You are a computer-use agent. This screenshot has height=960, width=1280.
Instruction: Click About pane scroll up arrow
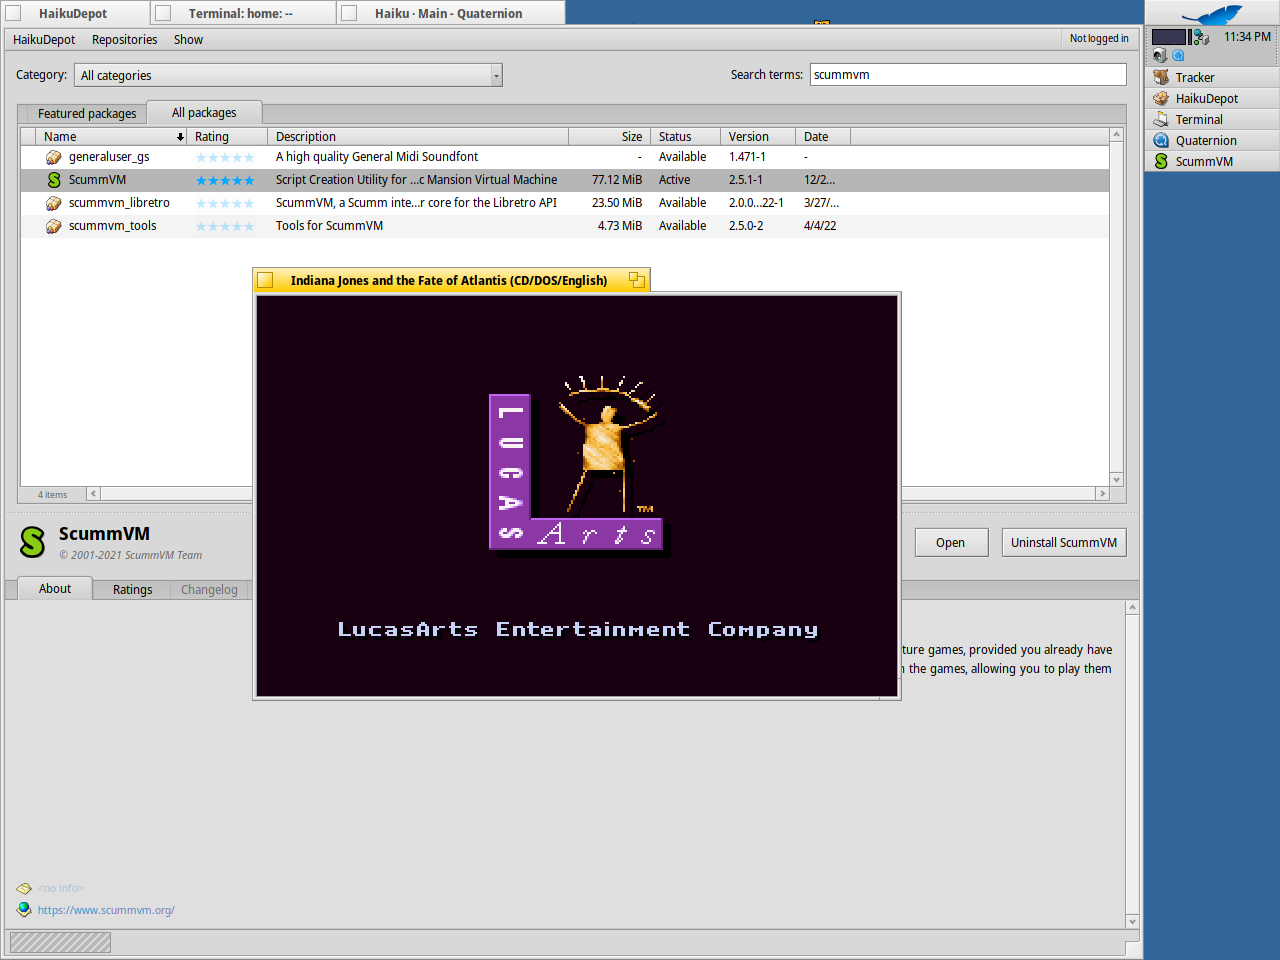click(x=1132, y=607)
